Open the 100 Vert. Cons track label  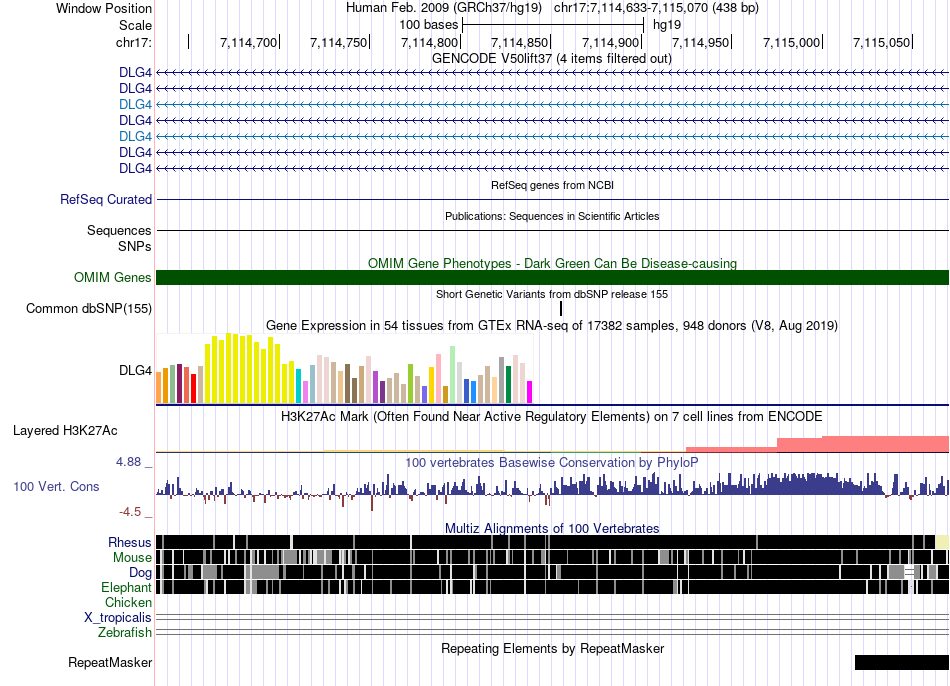click(56, 487)
